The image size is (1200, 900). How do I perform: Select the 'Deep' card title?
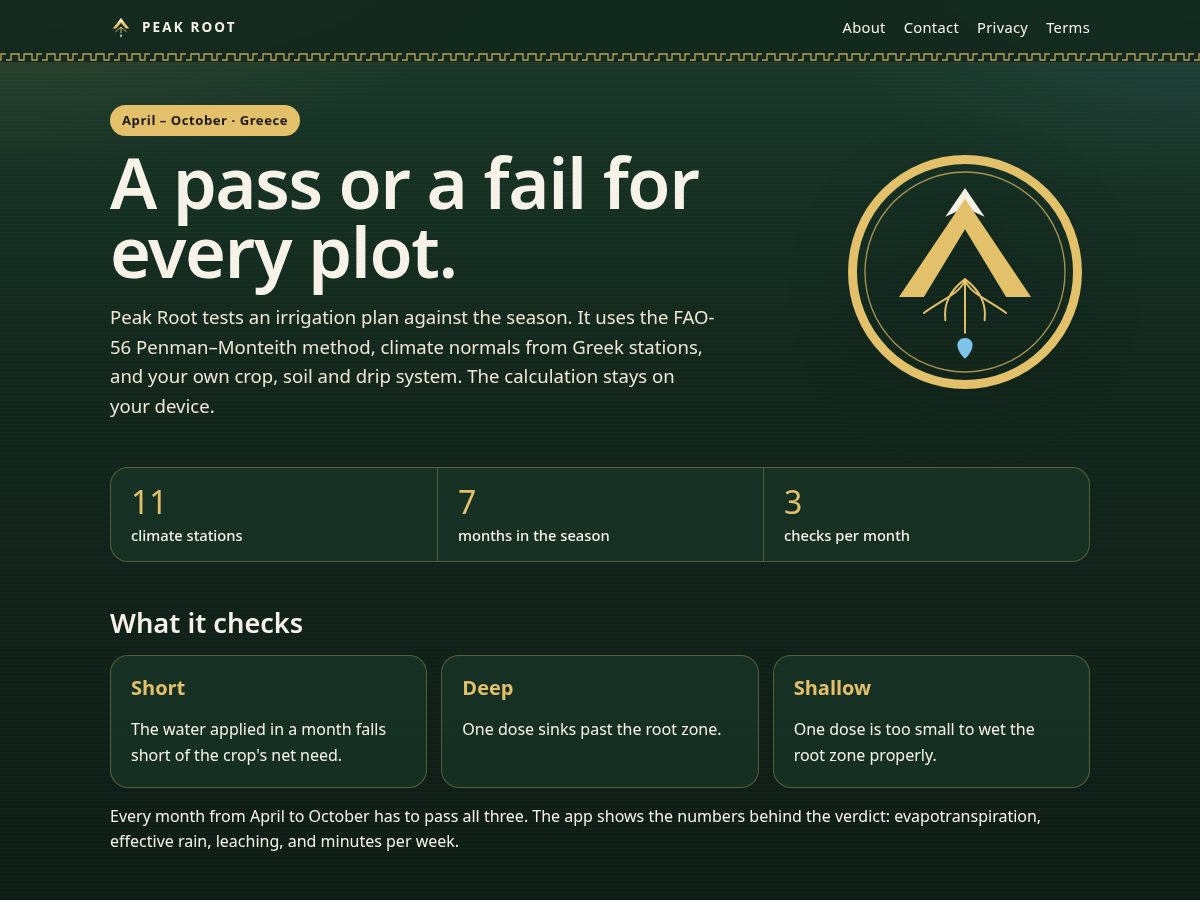pos(488,688)
